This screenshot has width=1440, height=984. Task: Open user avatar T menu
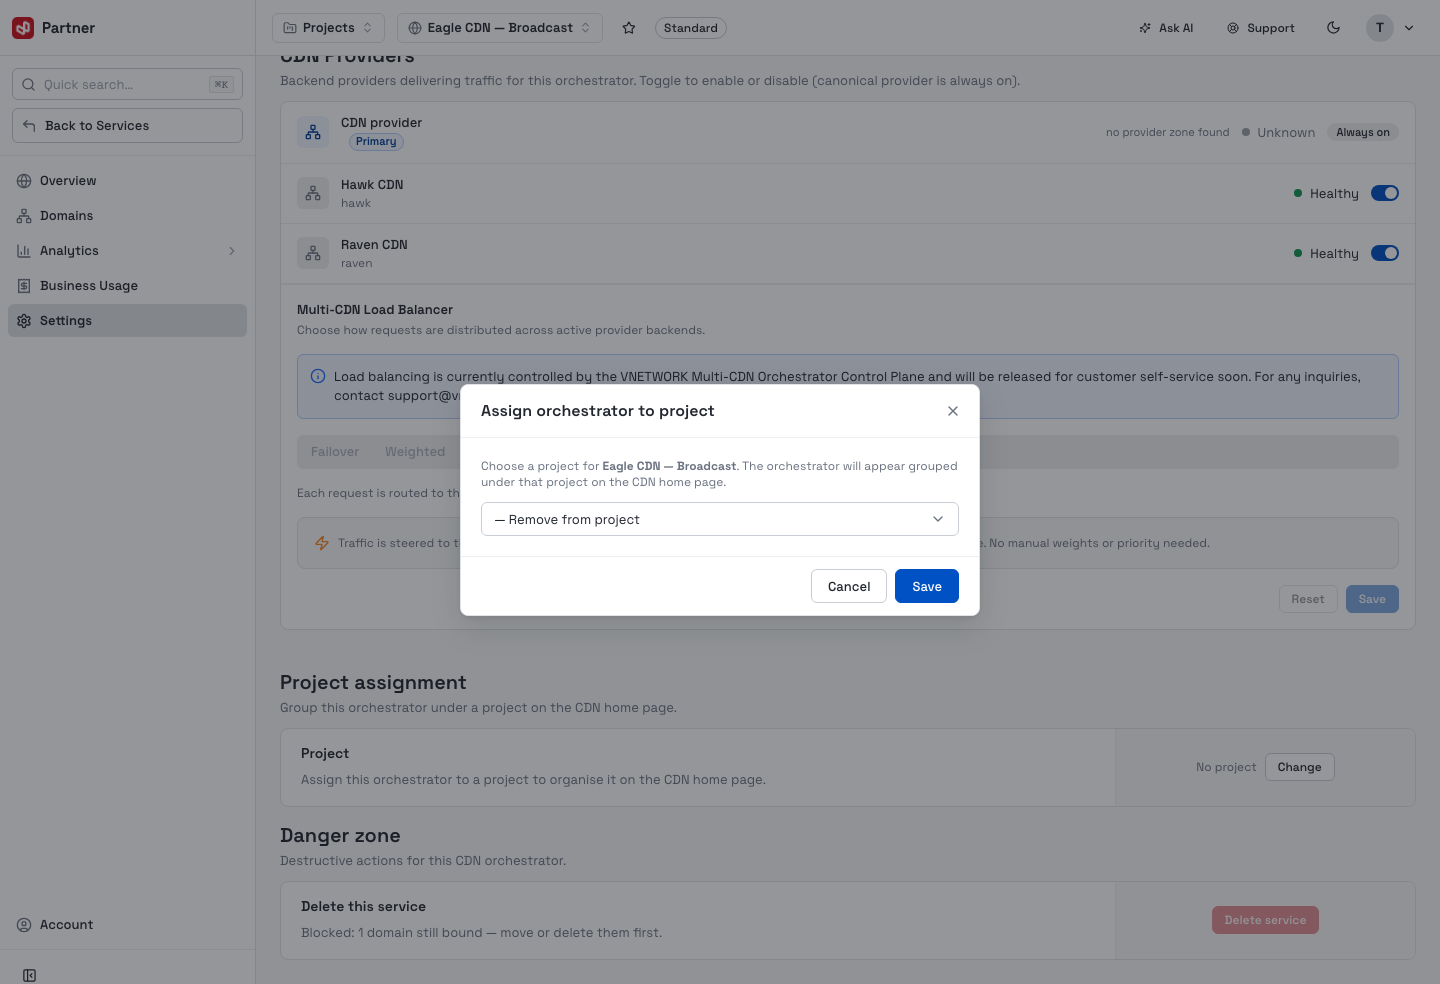coord(1391,28)
